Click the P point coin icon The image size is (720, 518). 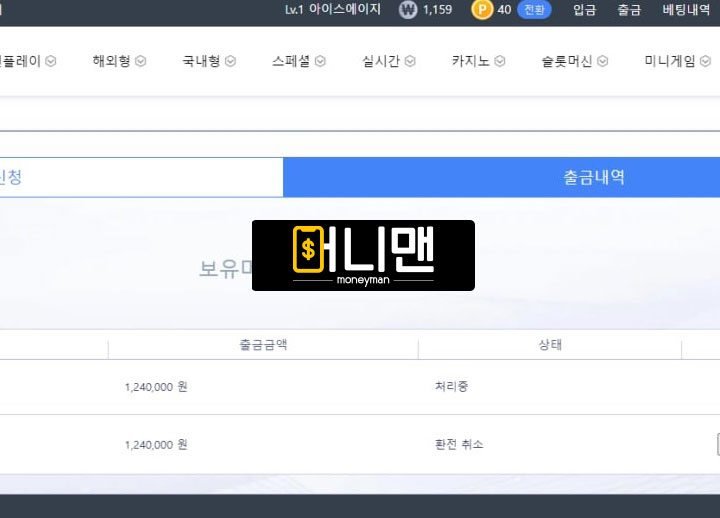click(482, 10)
